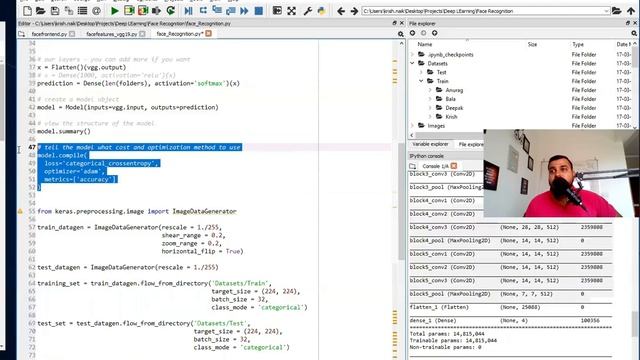Image resolution: width=640 pixels, height=360 pixels.
Task: Run cell and advance icon
Action: [x=143, y=11]
